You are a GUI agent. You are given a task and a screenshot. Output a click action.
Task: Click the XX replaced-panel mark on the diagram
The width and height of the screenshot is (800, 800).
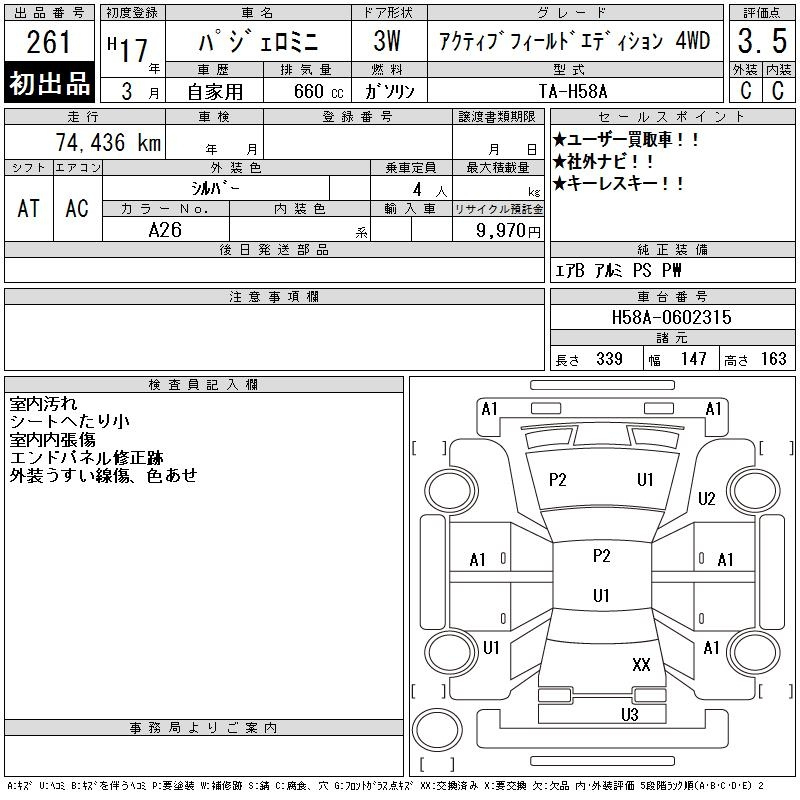[x=641, y=665]
